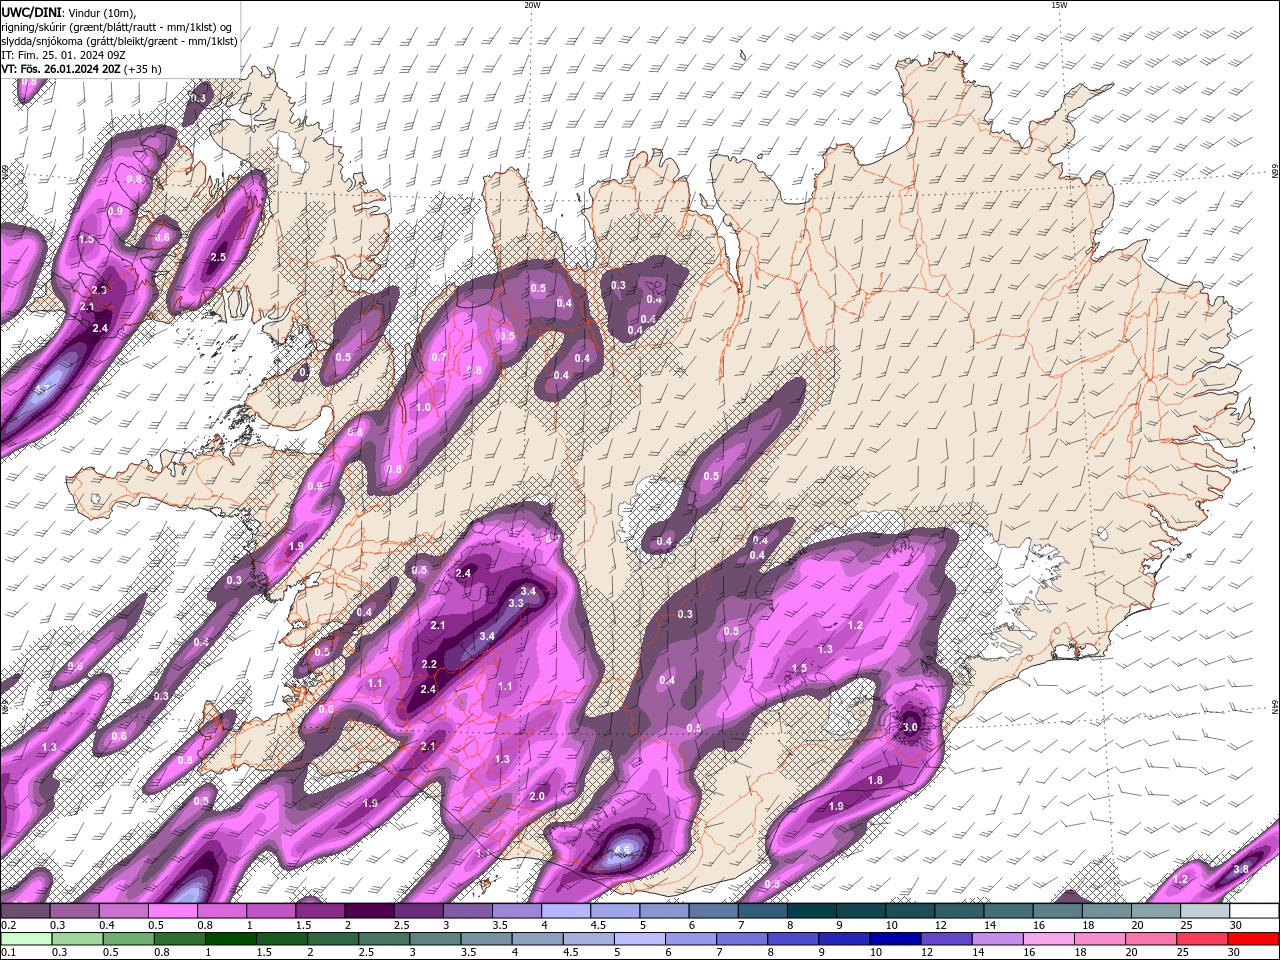The height and width of the screenshot is (960, 1280).
Task: Click the 'UWC/DINI: Vindur (10m)' title text
Action: point(69,12)
